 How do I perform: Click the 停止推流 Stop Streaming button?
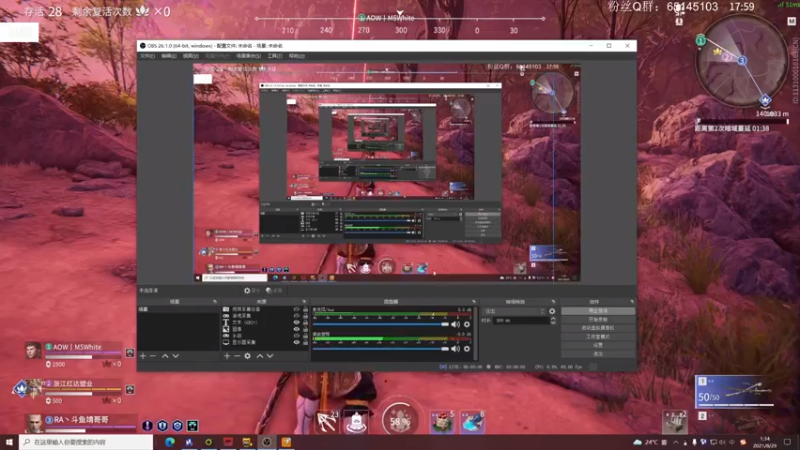click(598, 311)
